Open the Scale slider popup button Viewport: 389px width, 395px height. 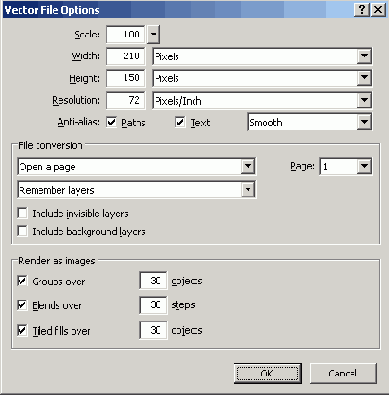pos(153,34)
